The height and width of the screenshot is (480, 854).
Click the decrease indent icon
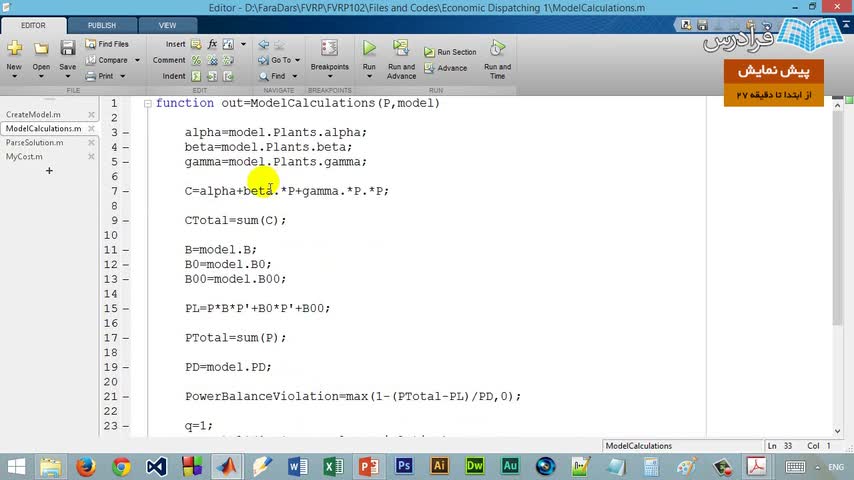[x=228, y=76]
